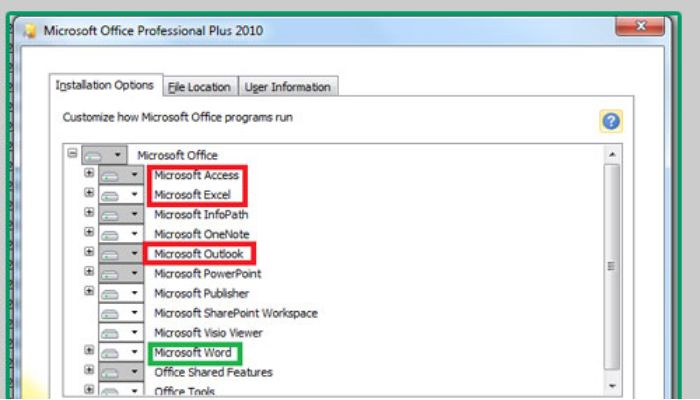
Task: Select the Microsoft Office tree label
Action: pos(177,155)
